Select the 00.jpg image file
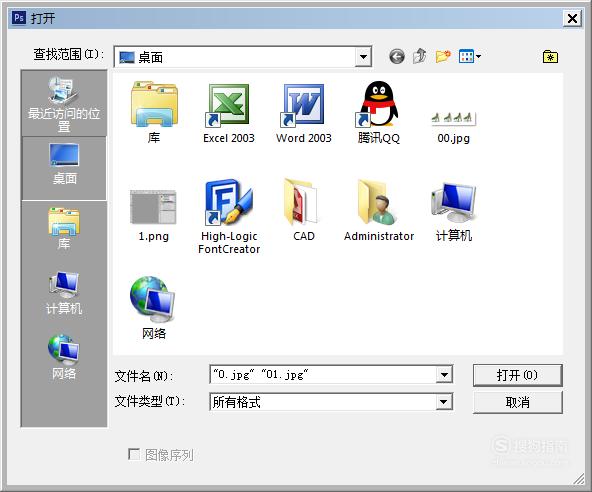 click(x=453, y=127)
